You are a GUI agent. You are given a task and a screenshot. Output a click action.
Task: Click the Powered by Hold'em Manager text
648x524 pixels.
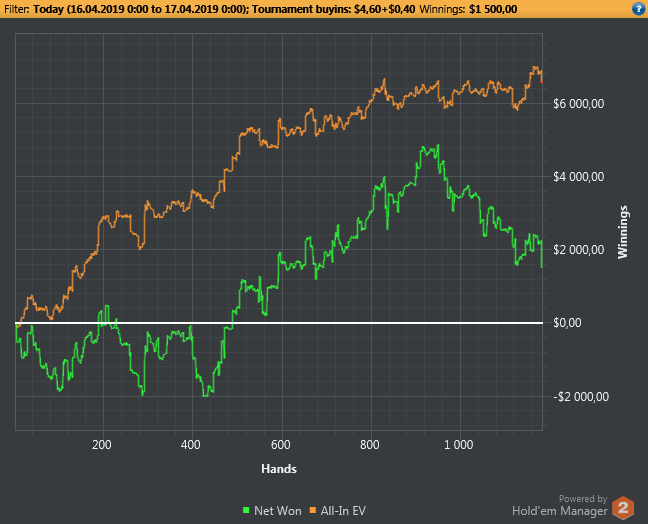[560, 505]
